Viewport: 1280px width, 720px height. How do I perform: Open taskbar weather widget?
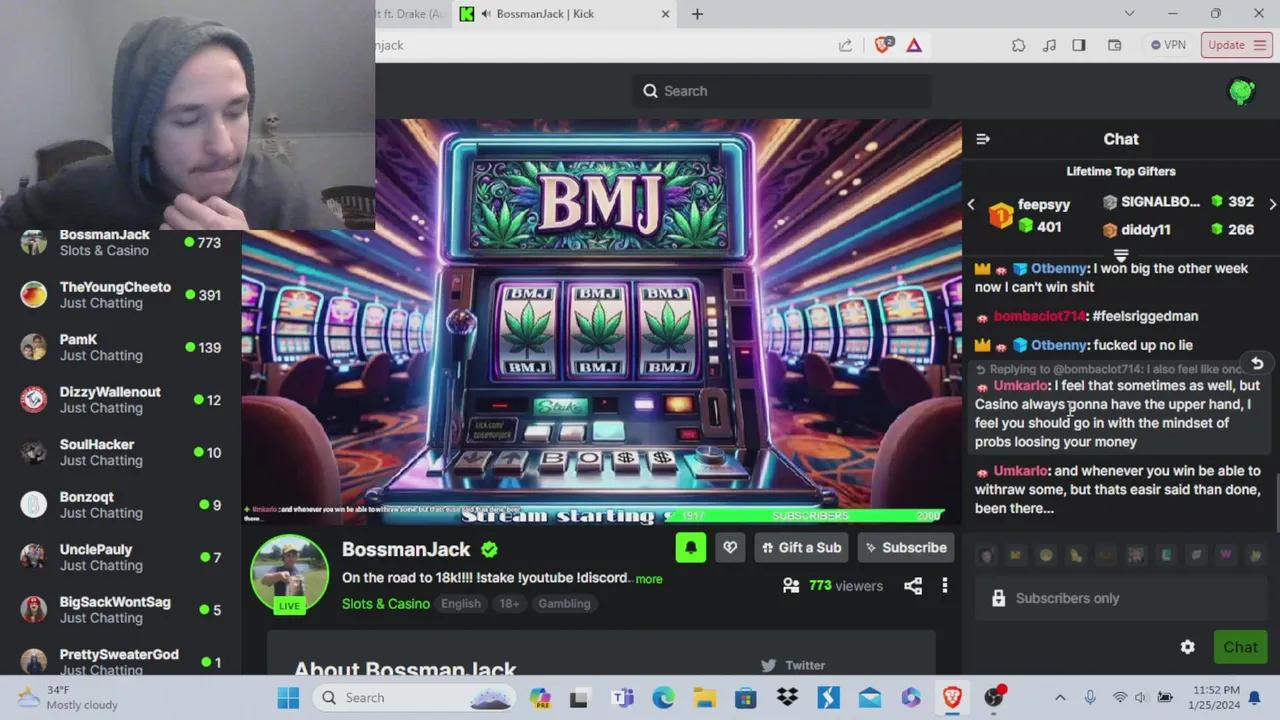68,697
